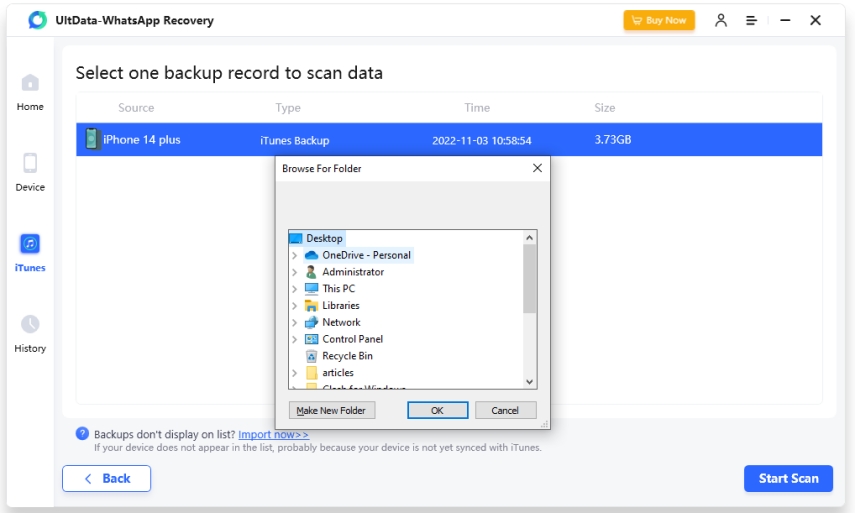Open the Import now>> link

click(x=273, y=434)
